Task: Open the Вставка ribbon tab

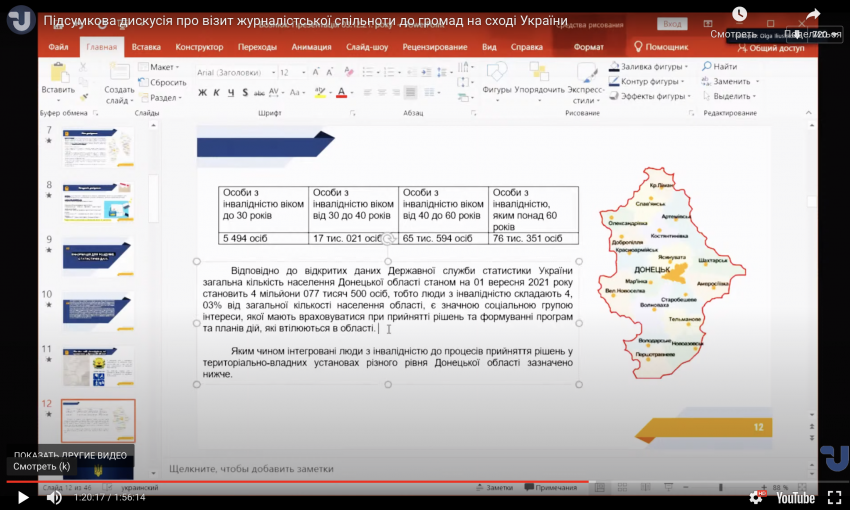Action: [x=146, y=47]
